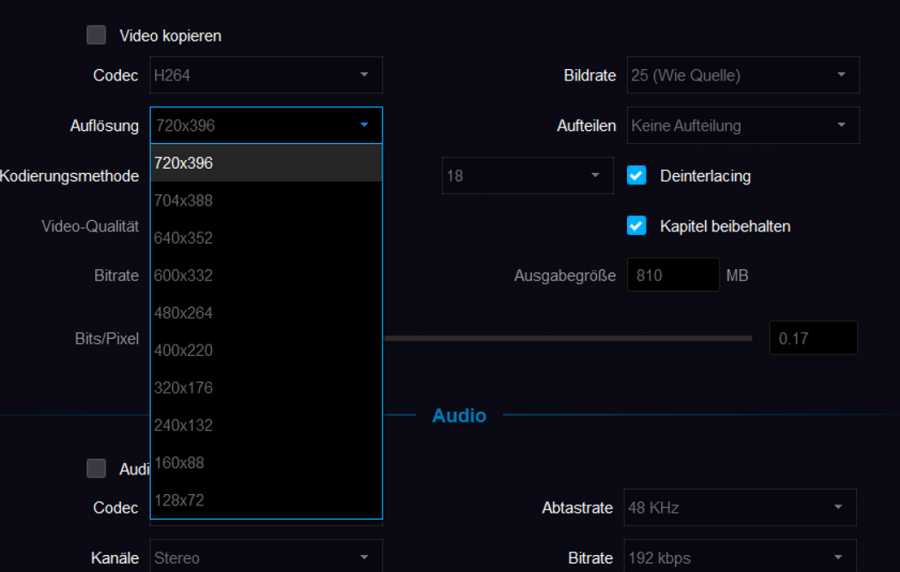
Task: Open the Abtastrate 48 KHz dropdown
Action: [x=740, y=507]
